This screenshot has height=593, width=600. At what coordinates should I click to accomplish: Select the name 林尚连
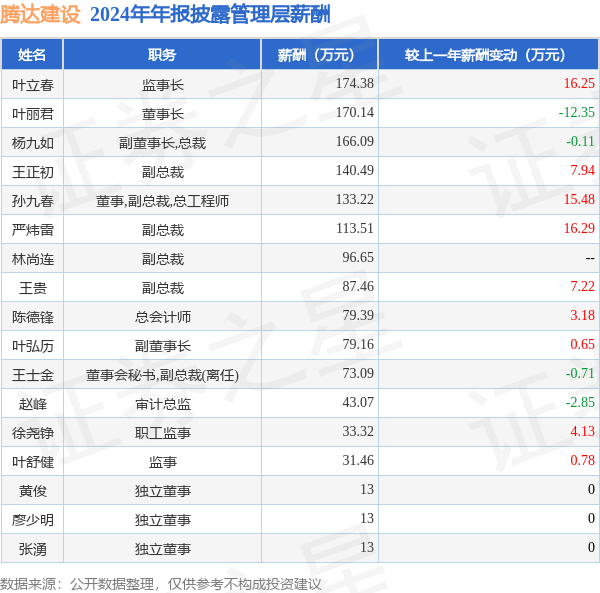pos(33,259)
